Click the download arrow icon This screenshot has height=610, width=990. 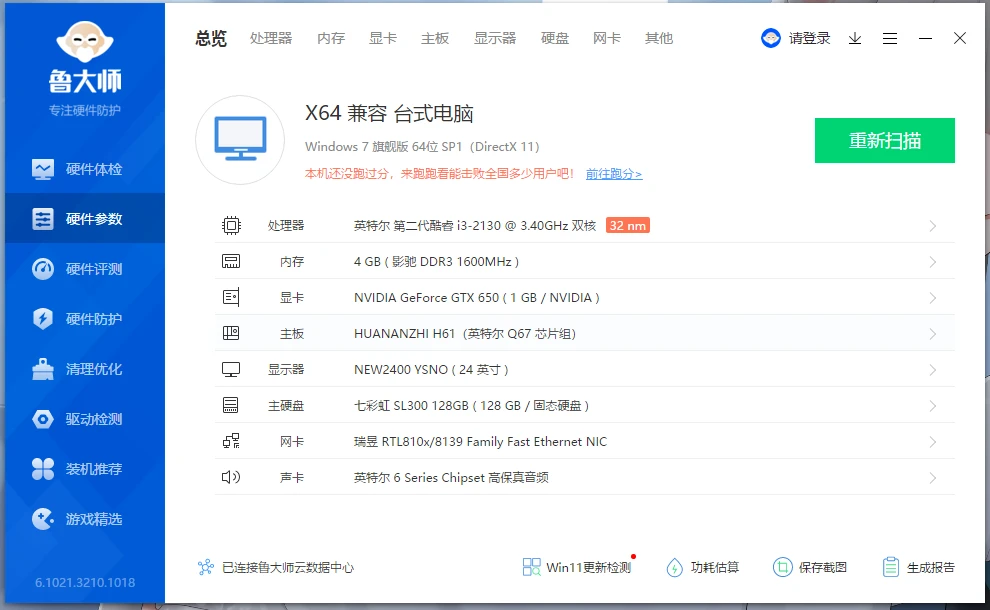(x=855, y=39)
